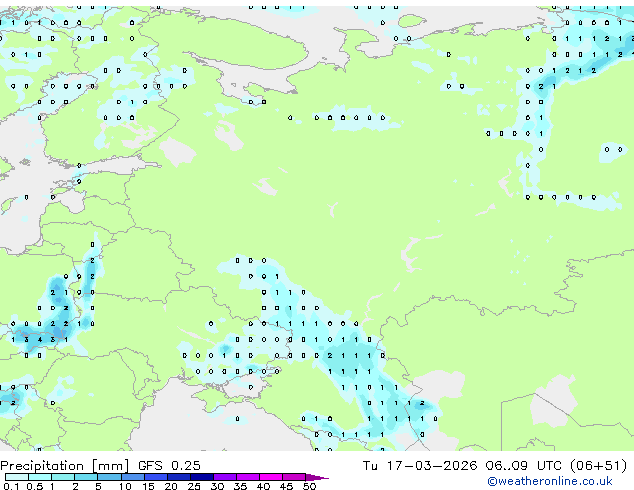Viewport: 634px width, 490px height.
Task: Click the 0.1–0.5 mm legend color swatch
Action: (x=17, y=477)
